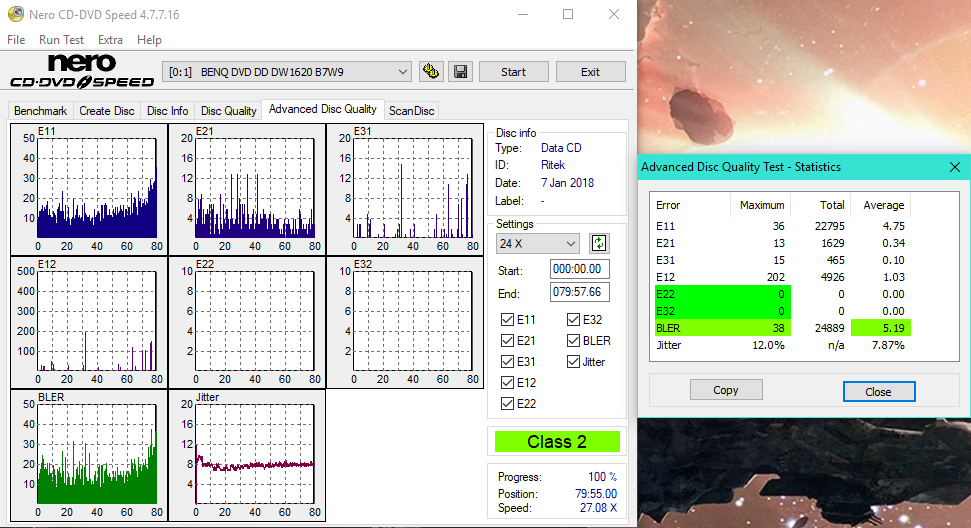Click the Maximum column header
Image resolution: width=971 pixels, height=528 pixels.
(762, 206)
